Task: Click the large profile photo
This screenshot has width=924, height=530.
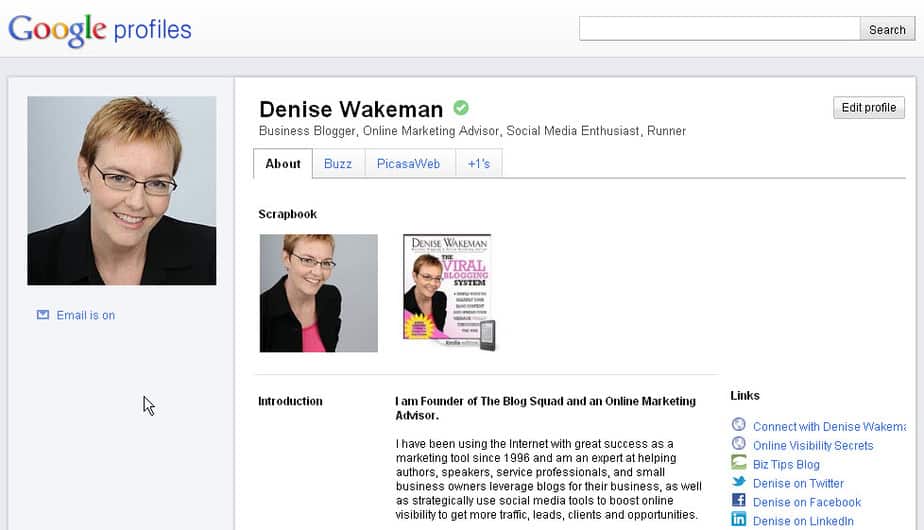Action: tap(122, 190)
